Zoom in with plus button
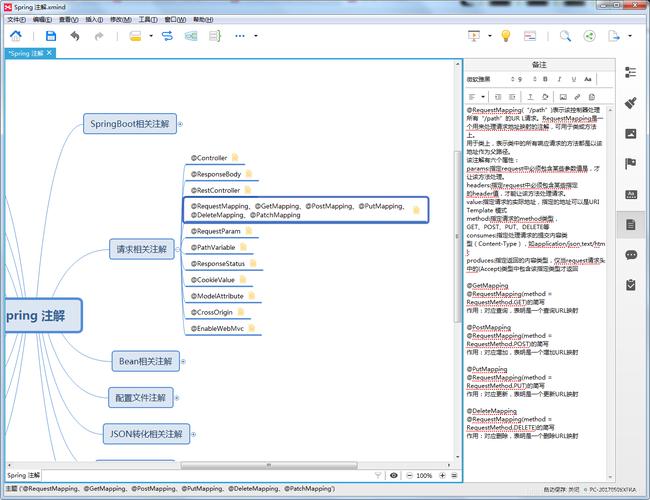Image resolution: width=650 pixels, height=500 pixels. pos(442,476)
